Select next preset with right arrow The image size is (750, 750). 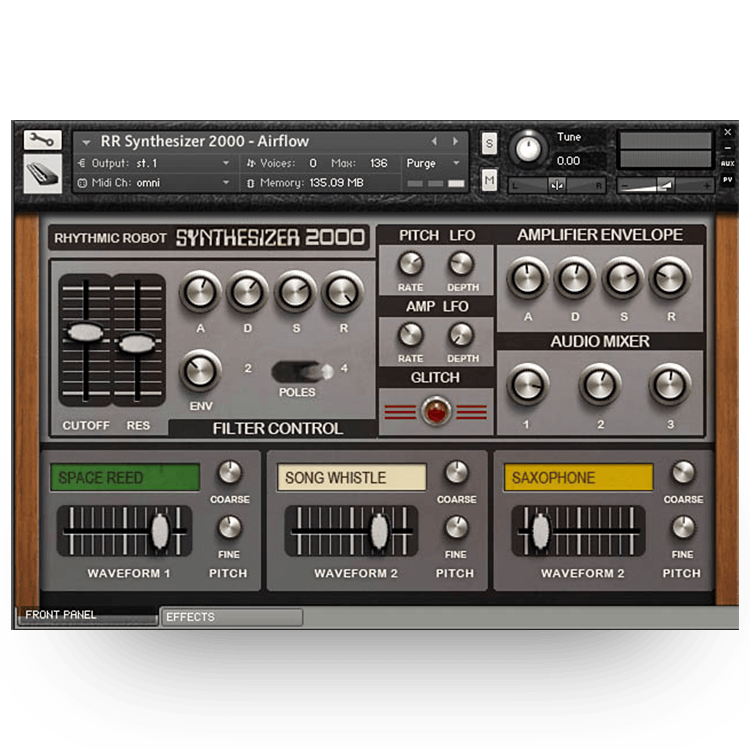click(x=455, y=141)
